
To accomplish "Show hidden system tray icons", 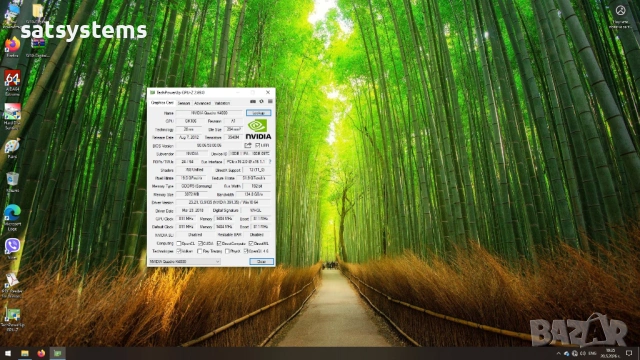I will point(558,353).
